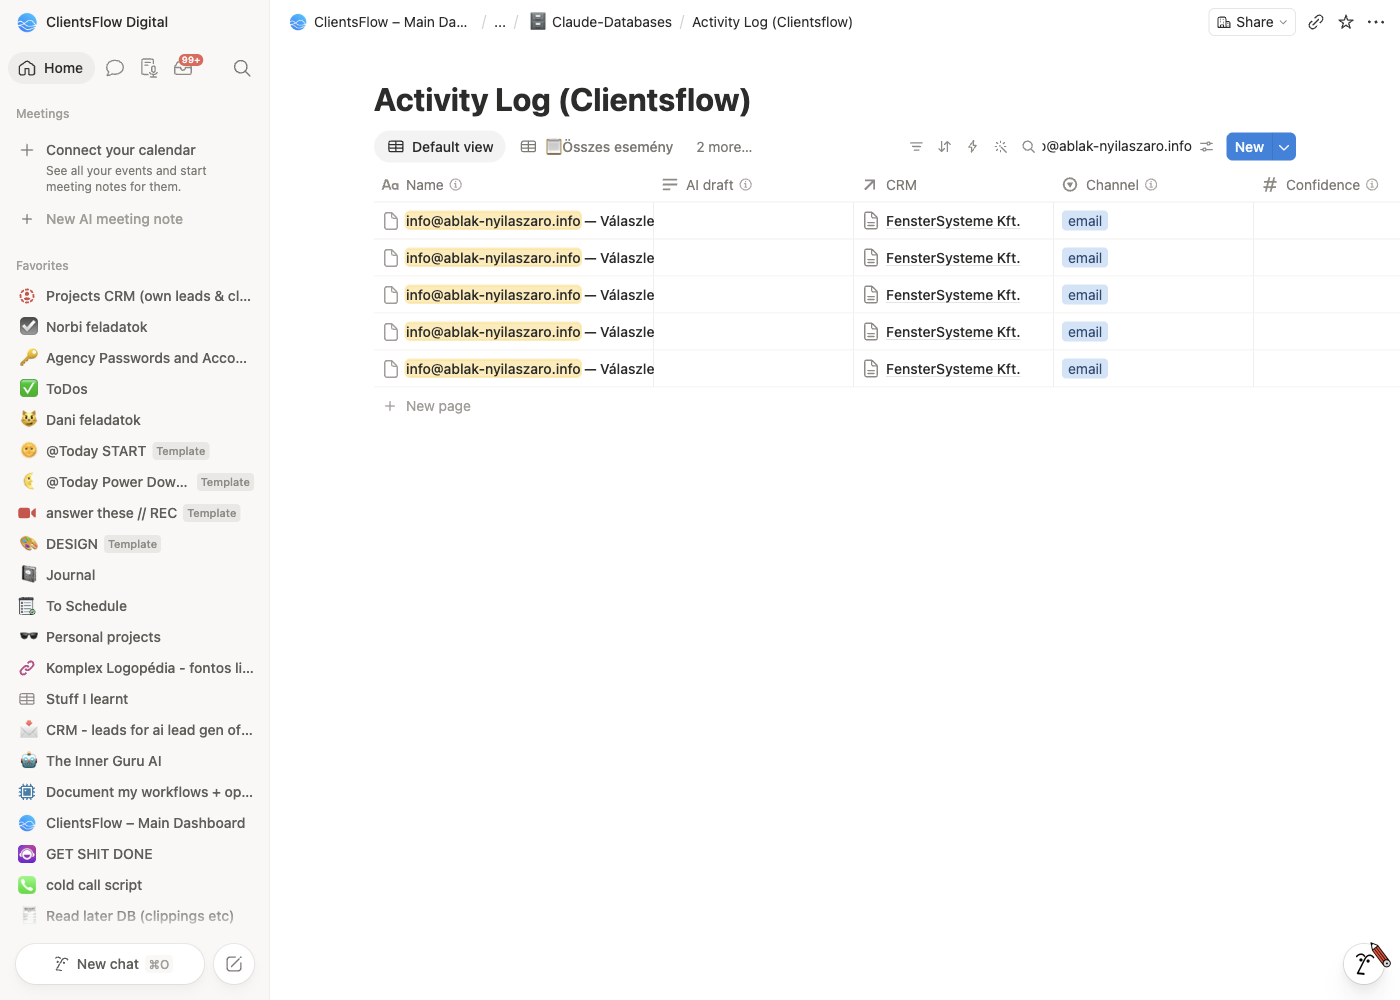Open the @Today START template page
1400x1000 pixels.
coord(135,451)
